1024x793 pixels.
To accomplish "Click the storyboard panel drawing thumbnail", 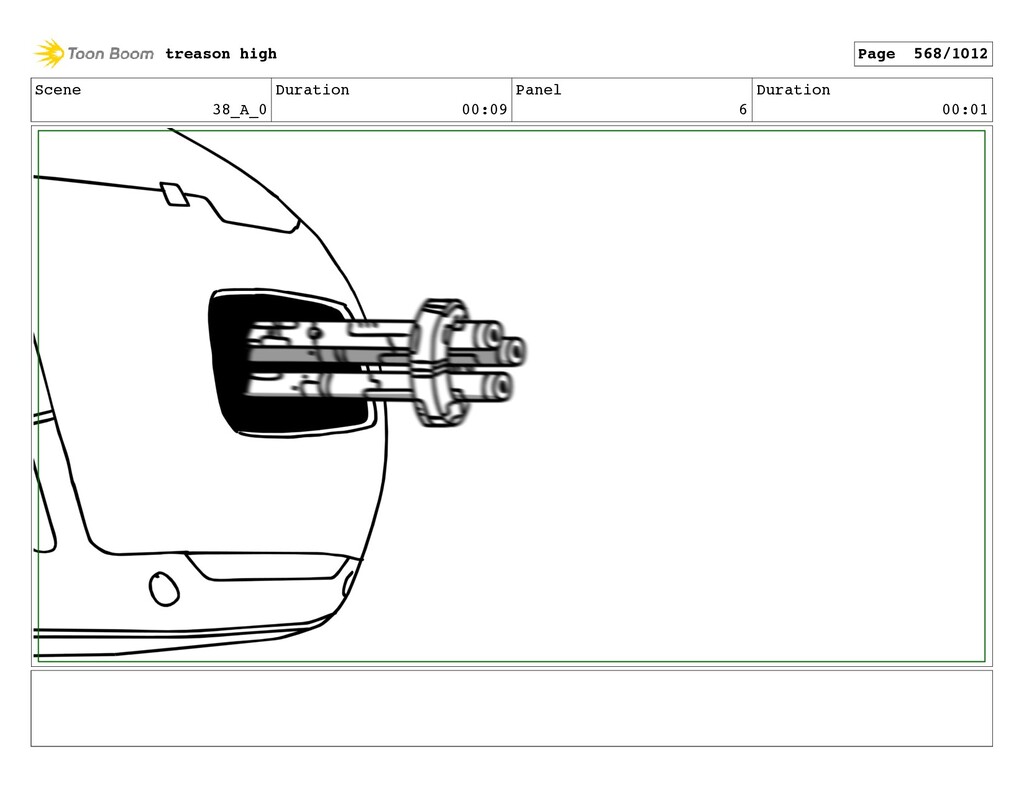I will click(511, 396).
